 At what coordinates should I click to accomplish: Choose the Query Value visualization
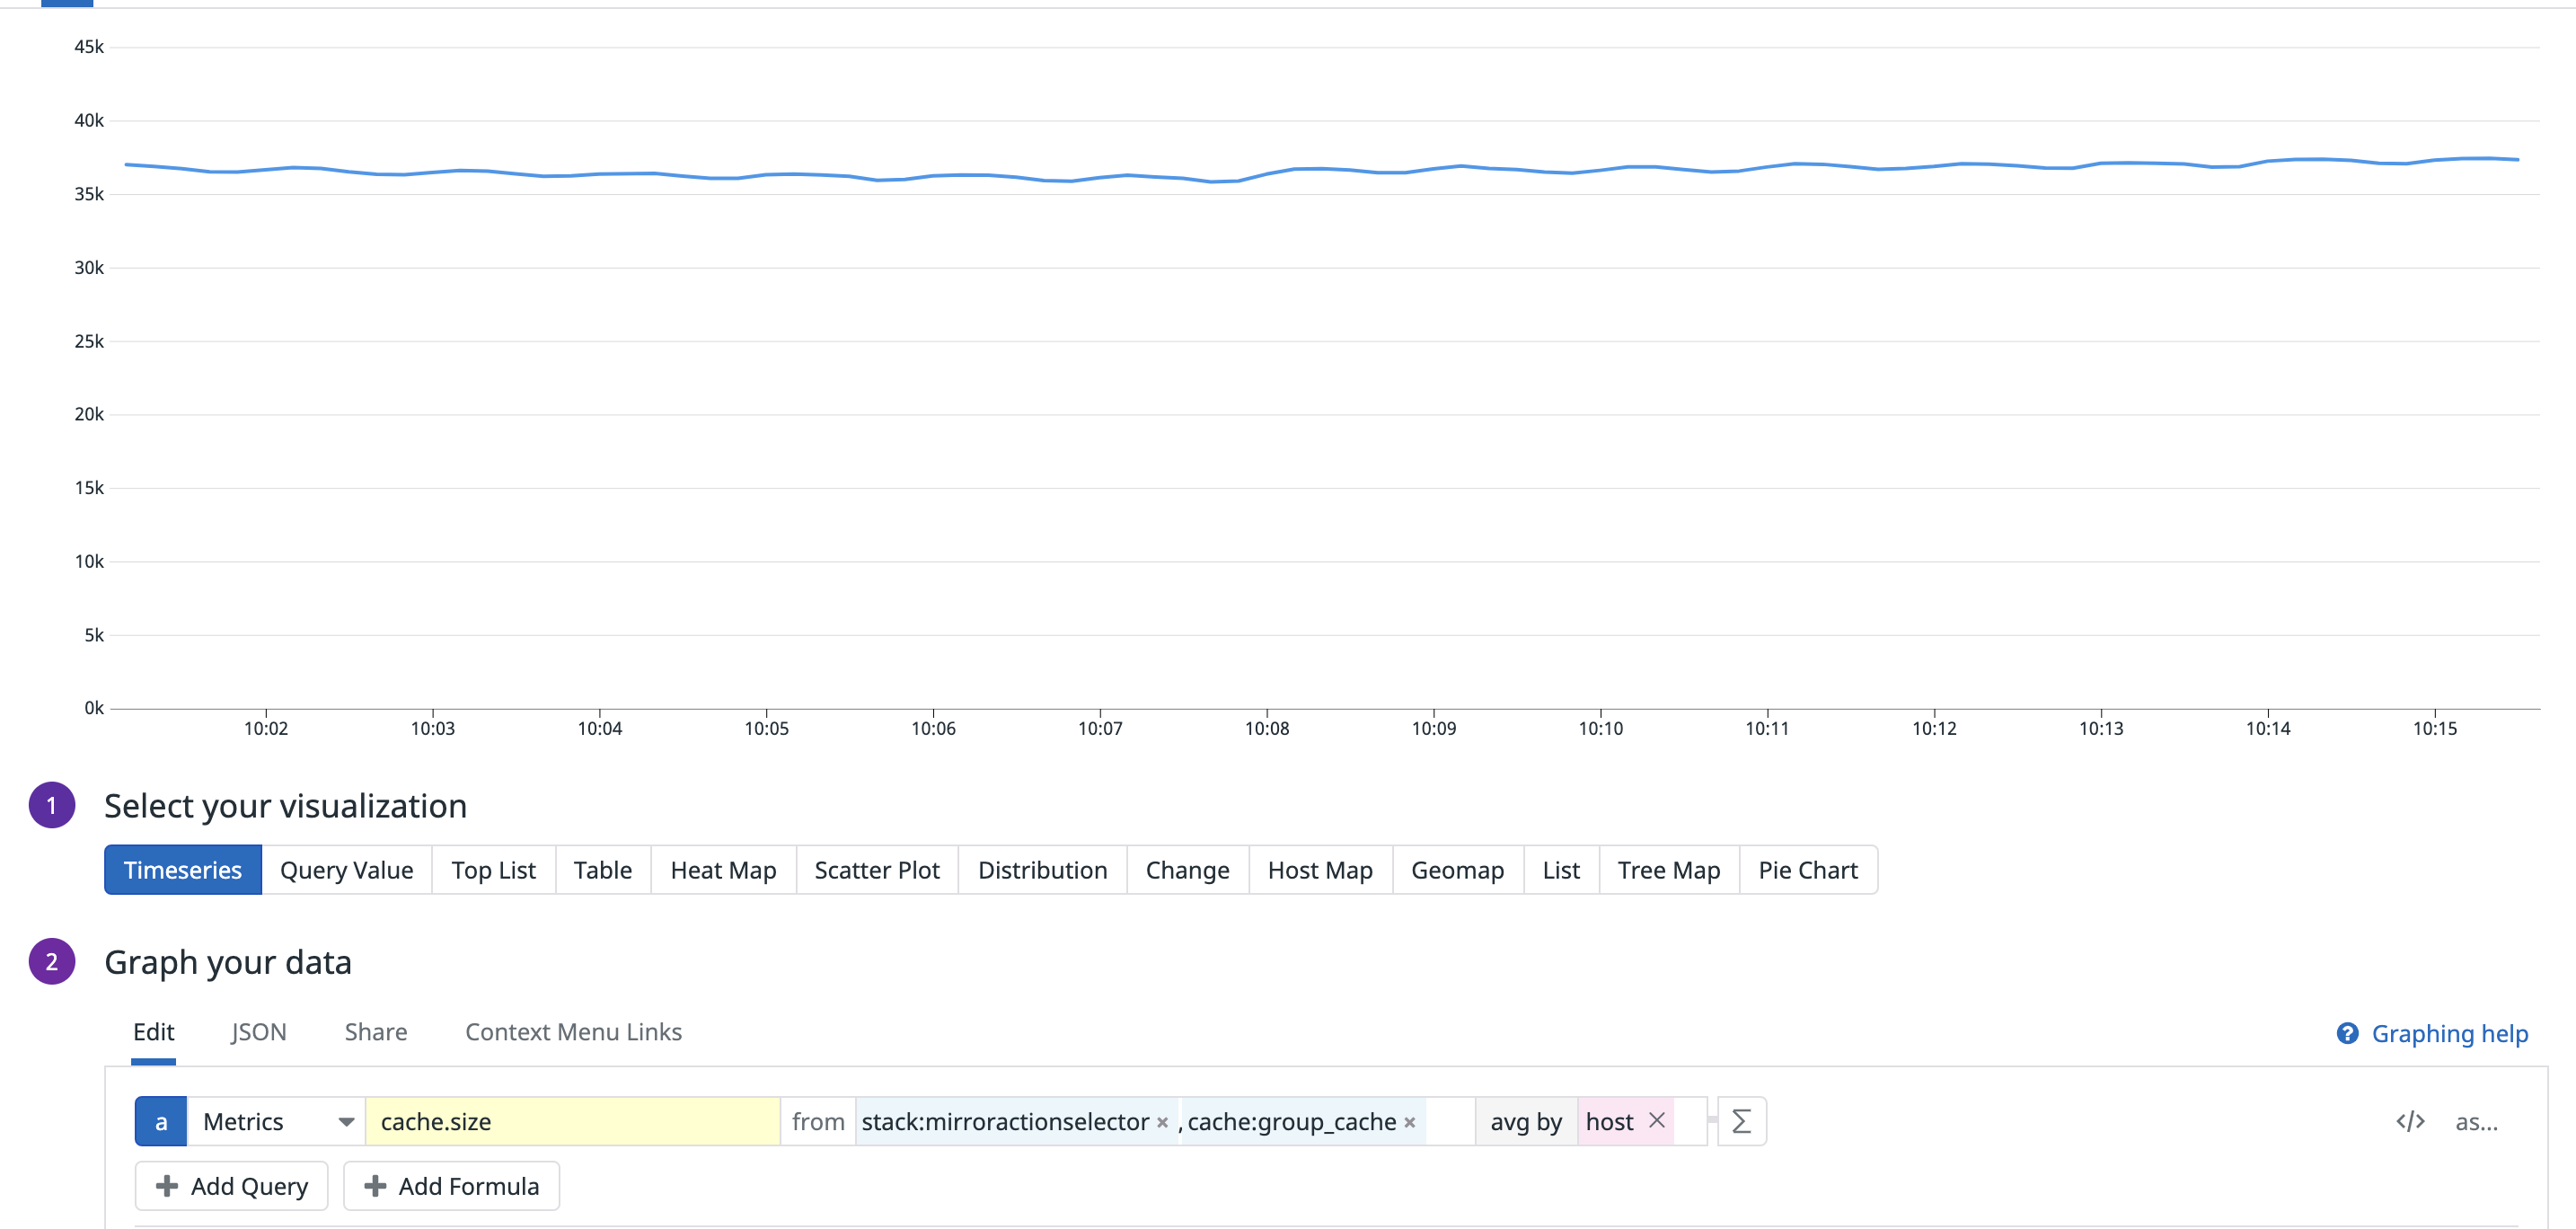click(346, 869)
